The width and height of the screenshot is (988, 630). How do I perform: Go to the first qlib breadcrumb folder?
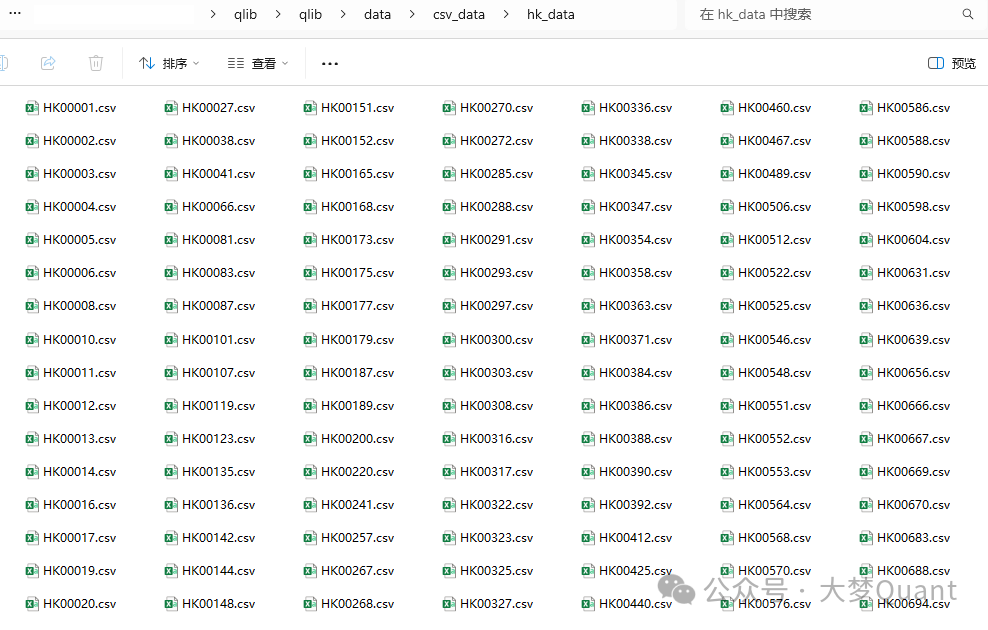tap(245, 14)
